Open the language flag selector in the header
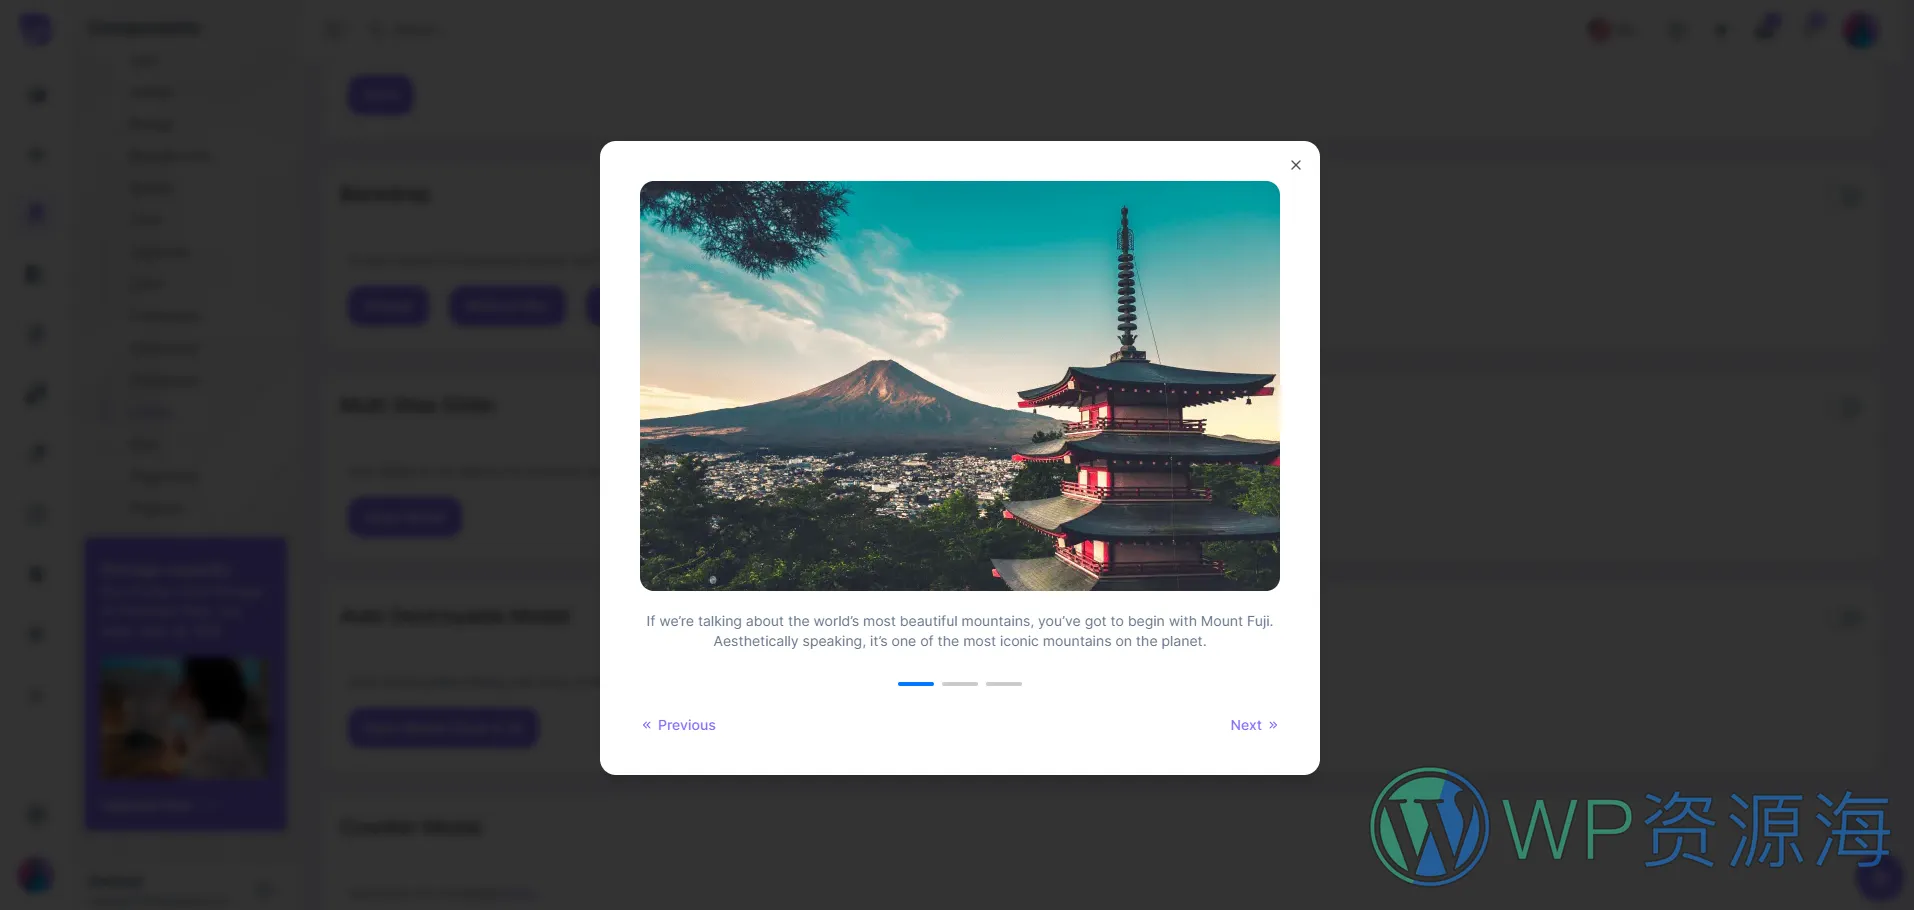The width and height of the screenshot is (1914, 910). 1599,29
